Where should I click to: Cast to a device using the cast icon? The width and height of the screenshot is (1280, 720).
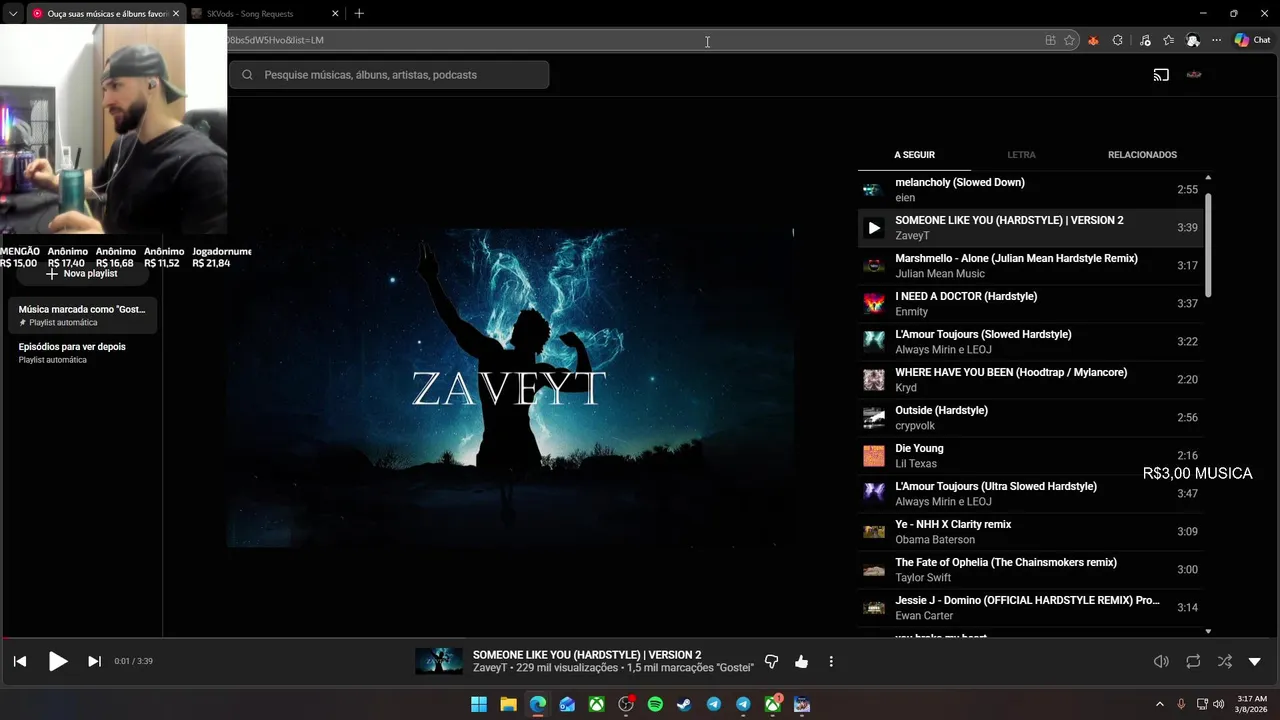click(1161, 75)
